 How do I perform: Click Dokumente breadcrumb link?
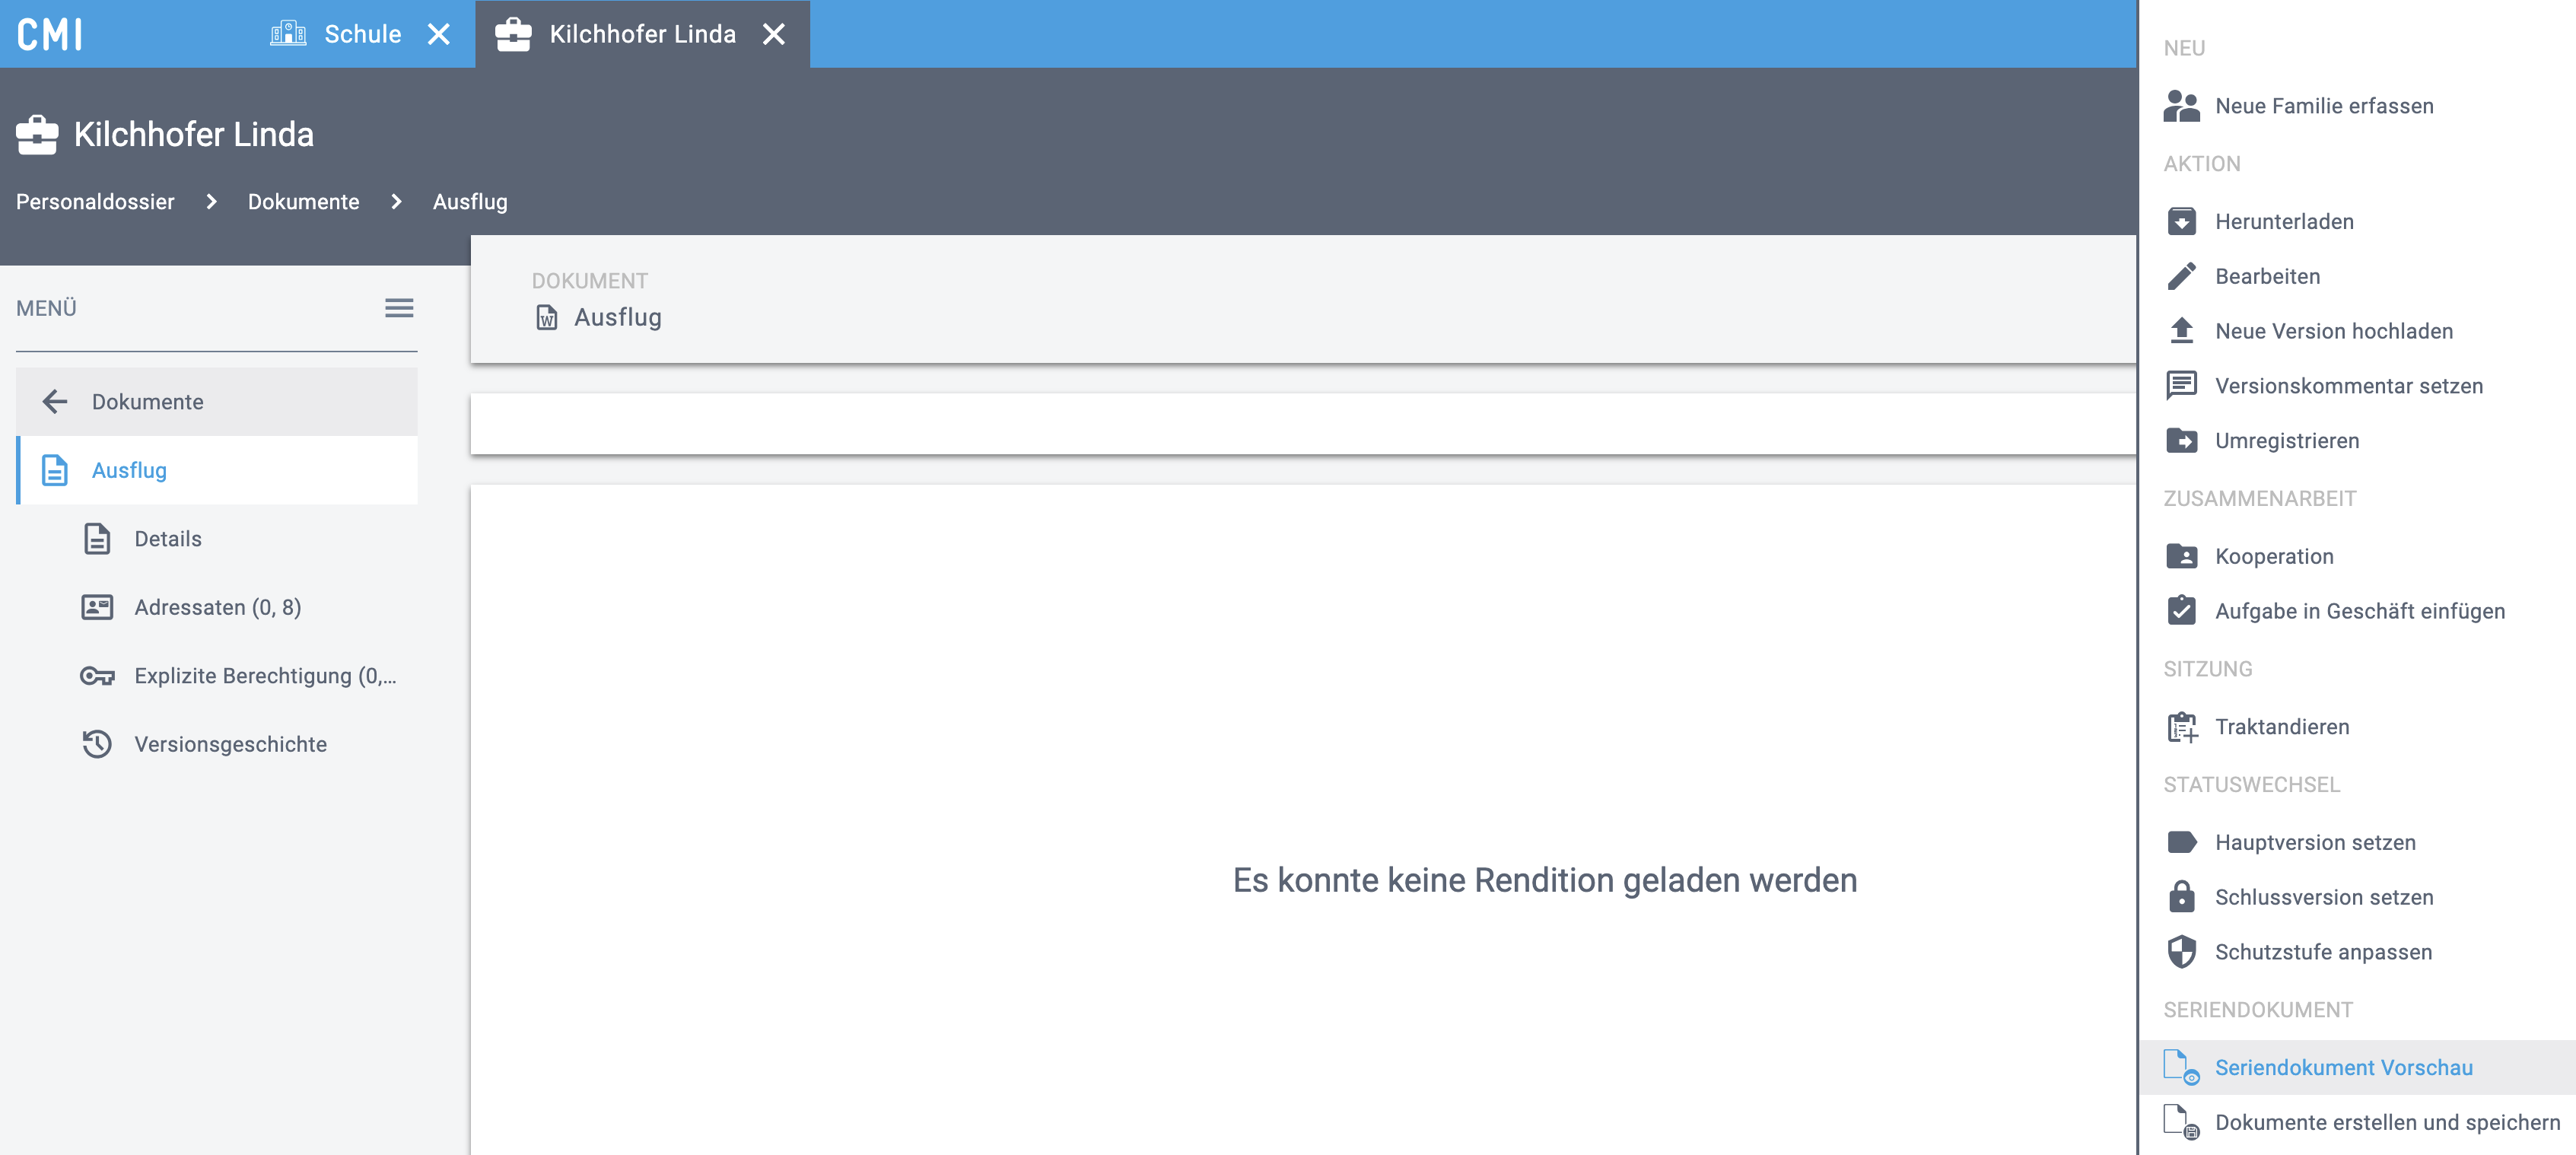pyautogui.click(x=303, y=202)
